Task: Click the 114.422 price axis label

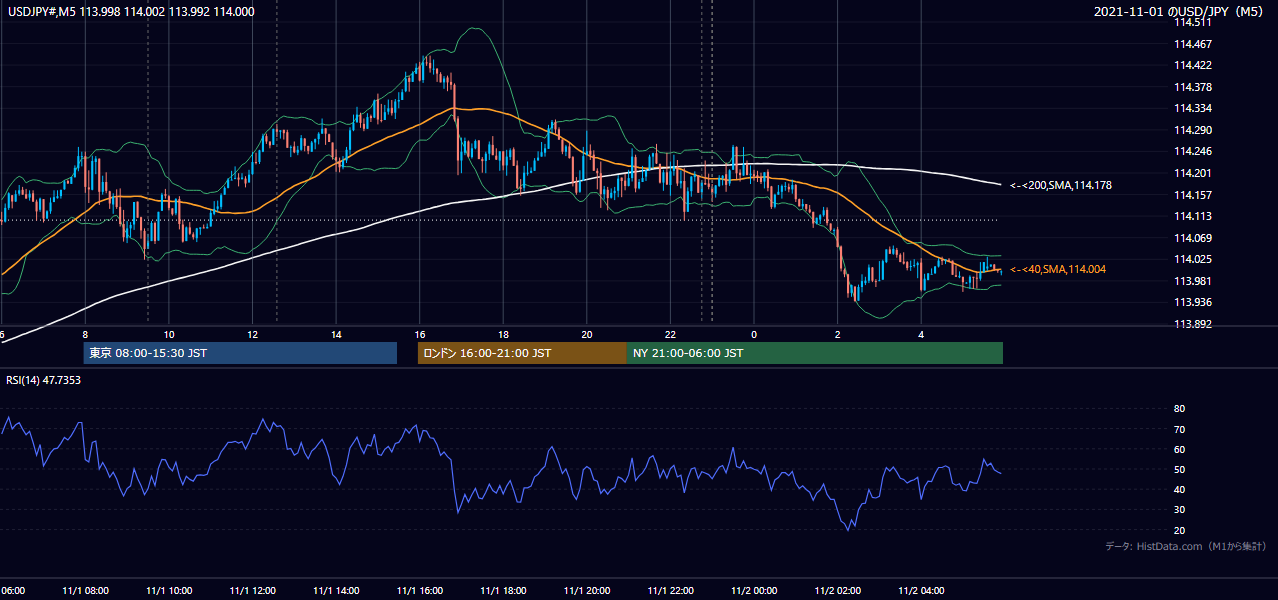Action: point(1193,65)
